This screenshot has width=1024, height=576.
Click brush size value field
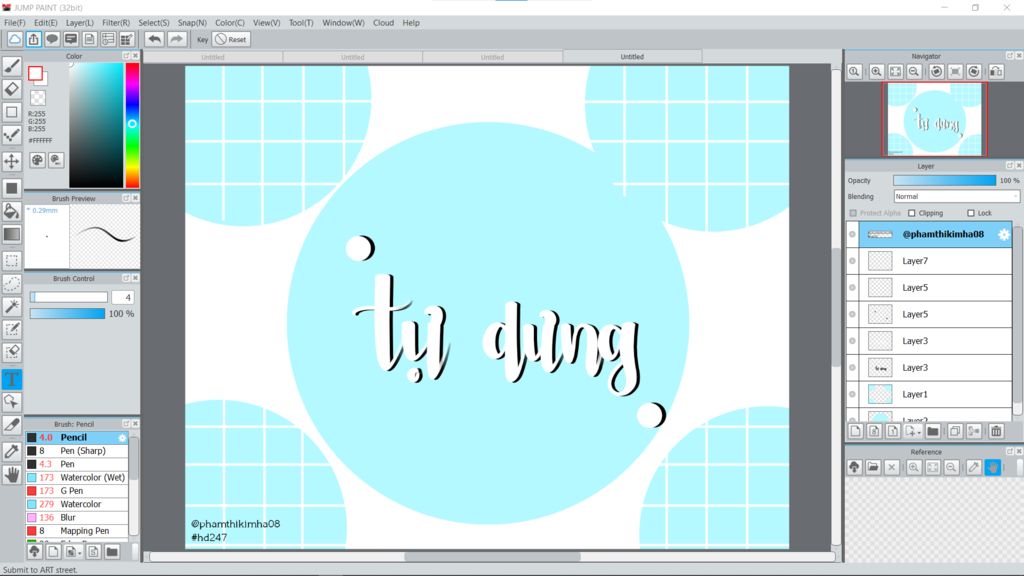coord(123,297)
